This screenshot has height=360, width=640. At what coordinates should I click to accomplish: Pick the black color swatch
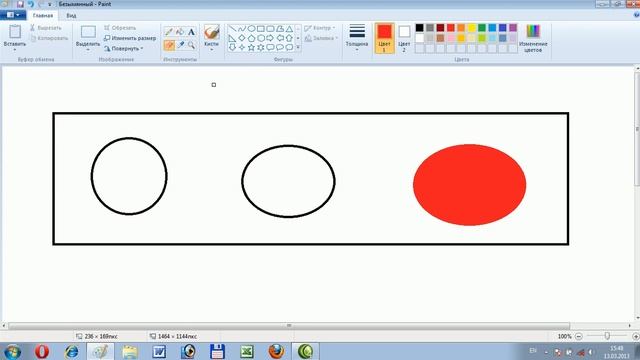[x=419, y=28]
